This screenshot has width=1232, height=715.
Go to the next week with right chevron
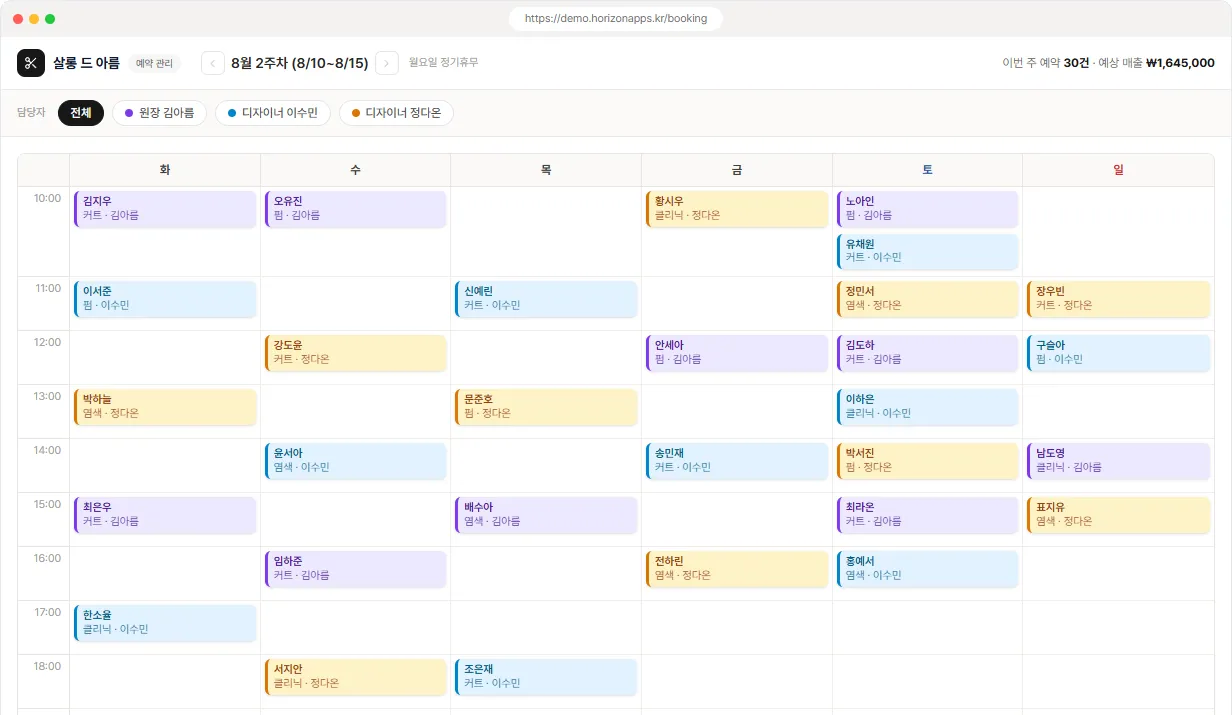click(387, 63)
